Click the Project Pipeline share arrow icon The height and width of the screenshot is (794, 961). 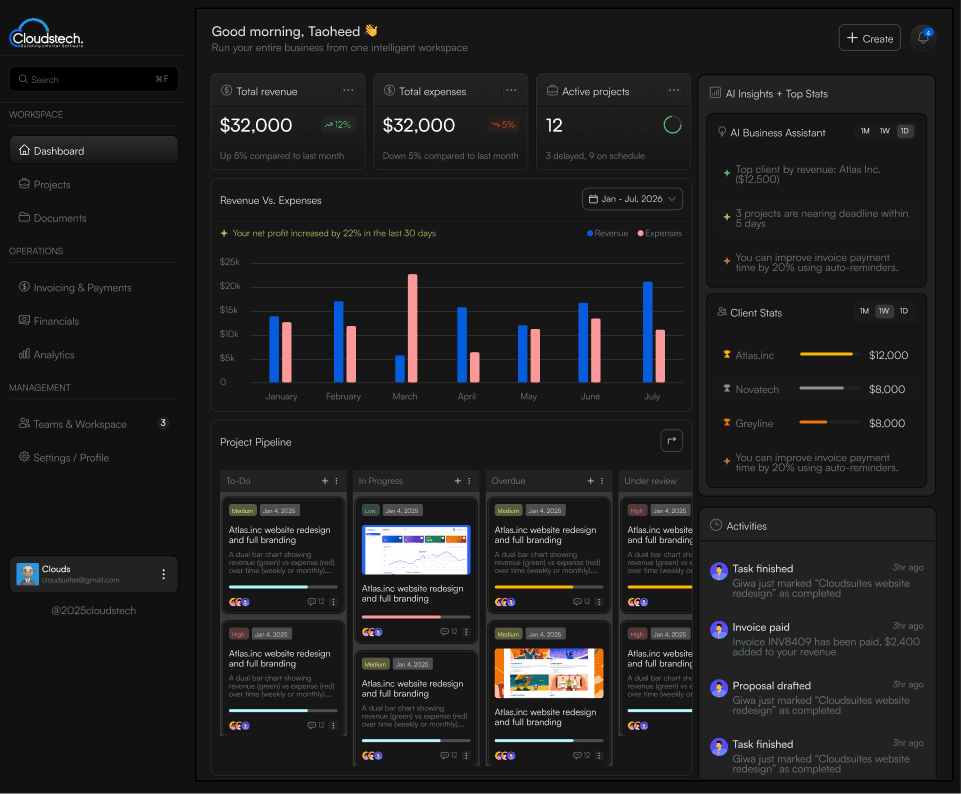point(672,440)
